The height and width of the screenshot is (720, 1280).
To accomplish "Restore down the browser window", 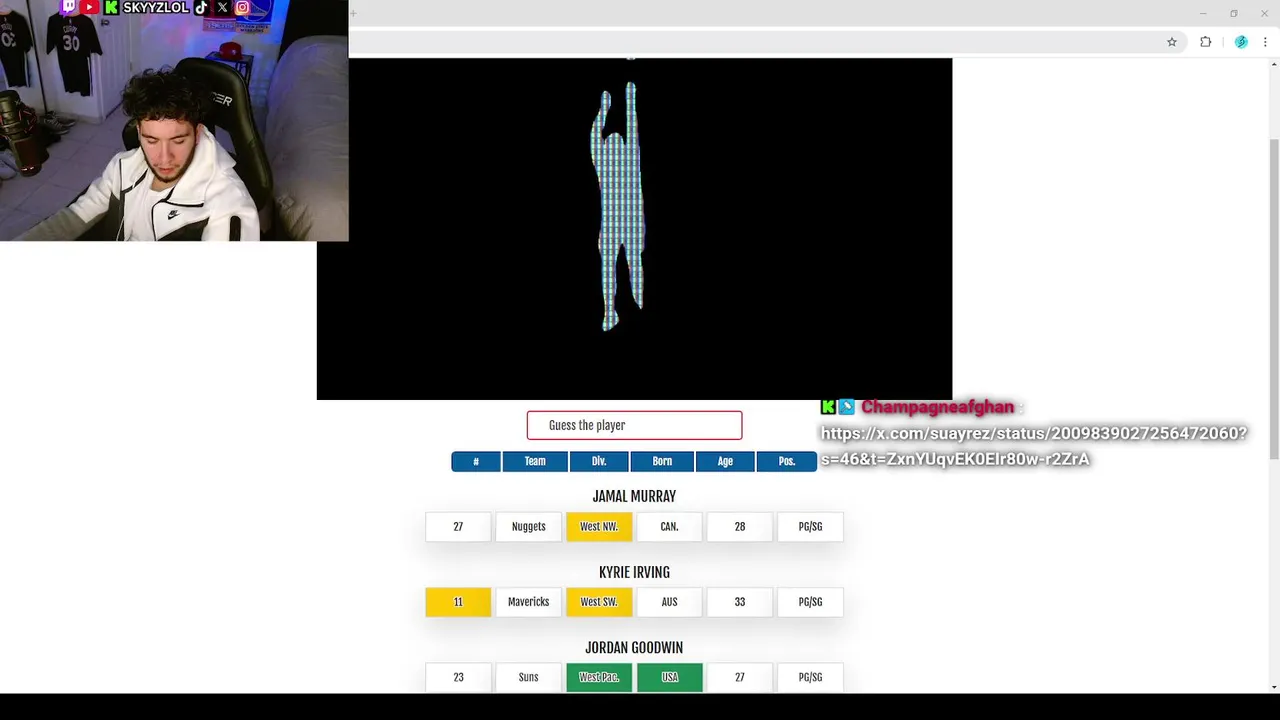I will pos(1234,13).
